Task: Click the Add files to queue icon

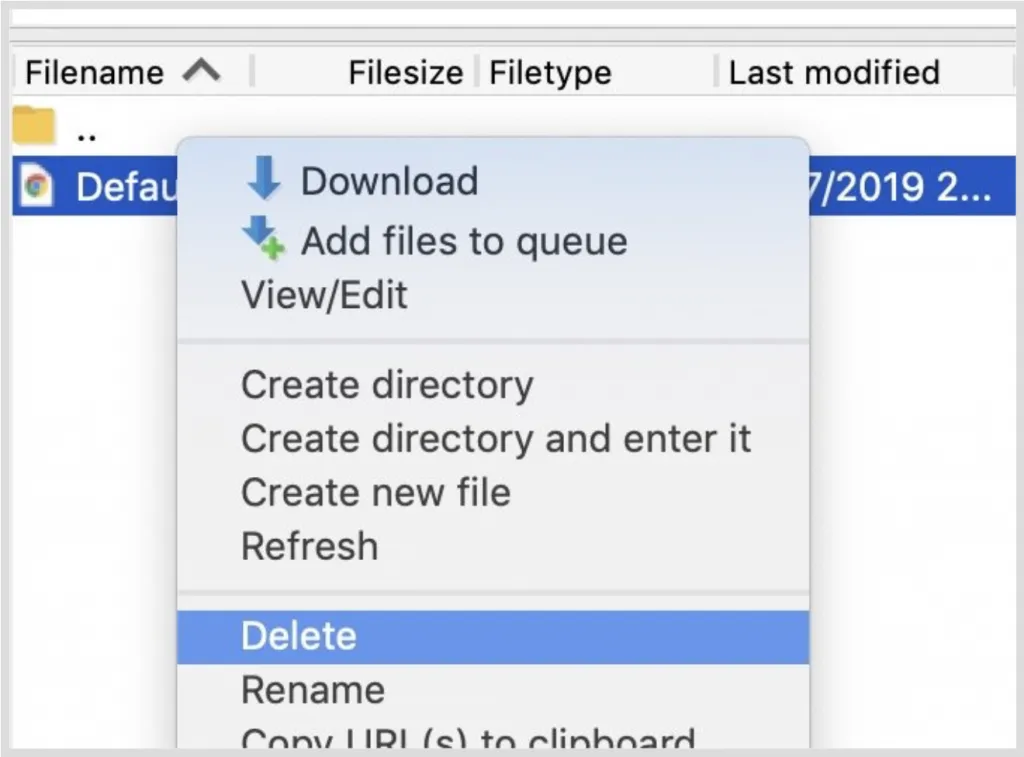Action: point(264,239)
